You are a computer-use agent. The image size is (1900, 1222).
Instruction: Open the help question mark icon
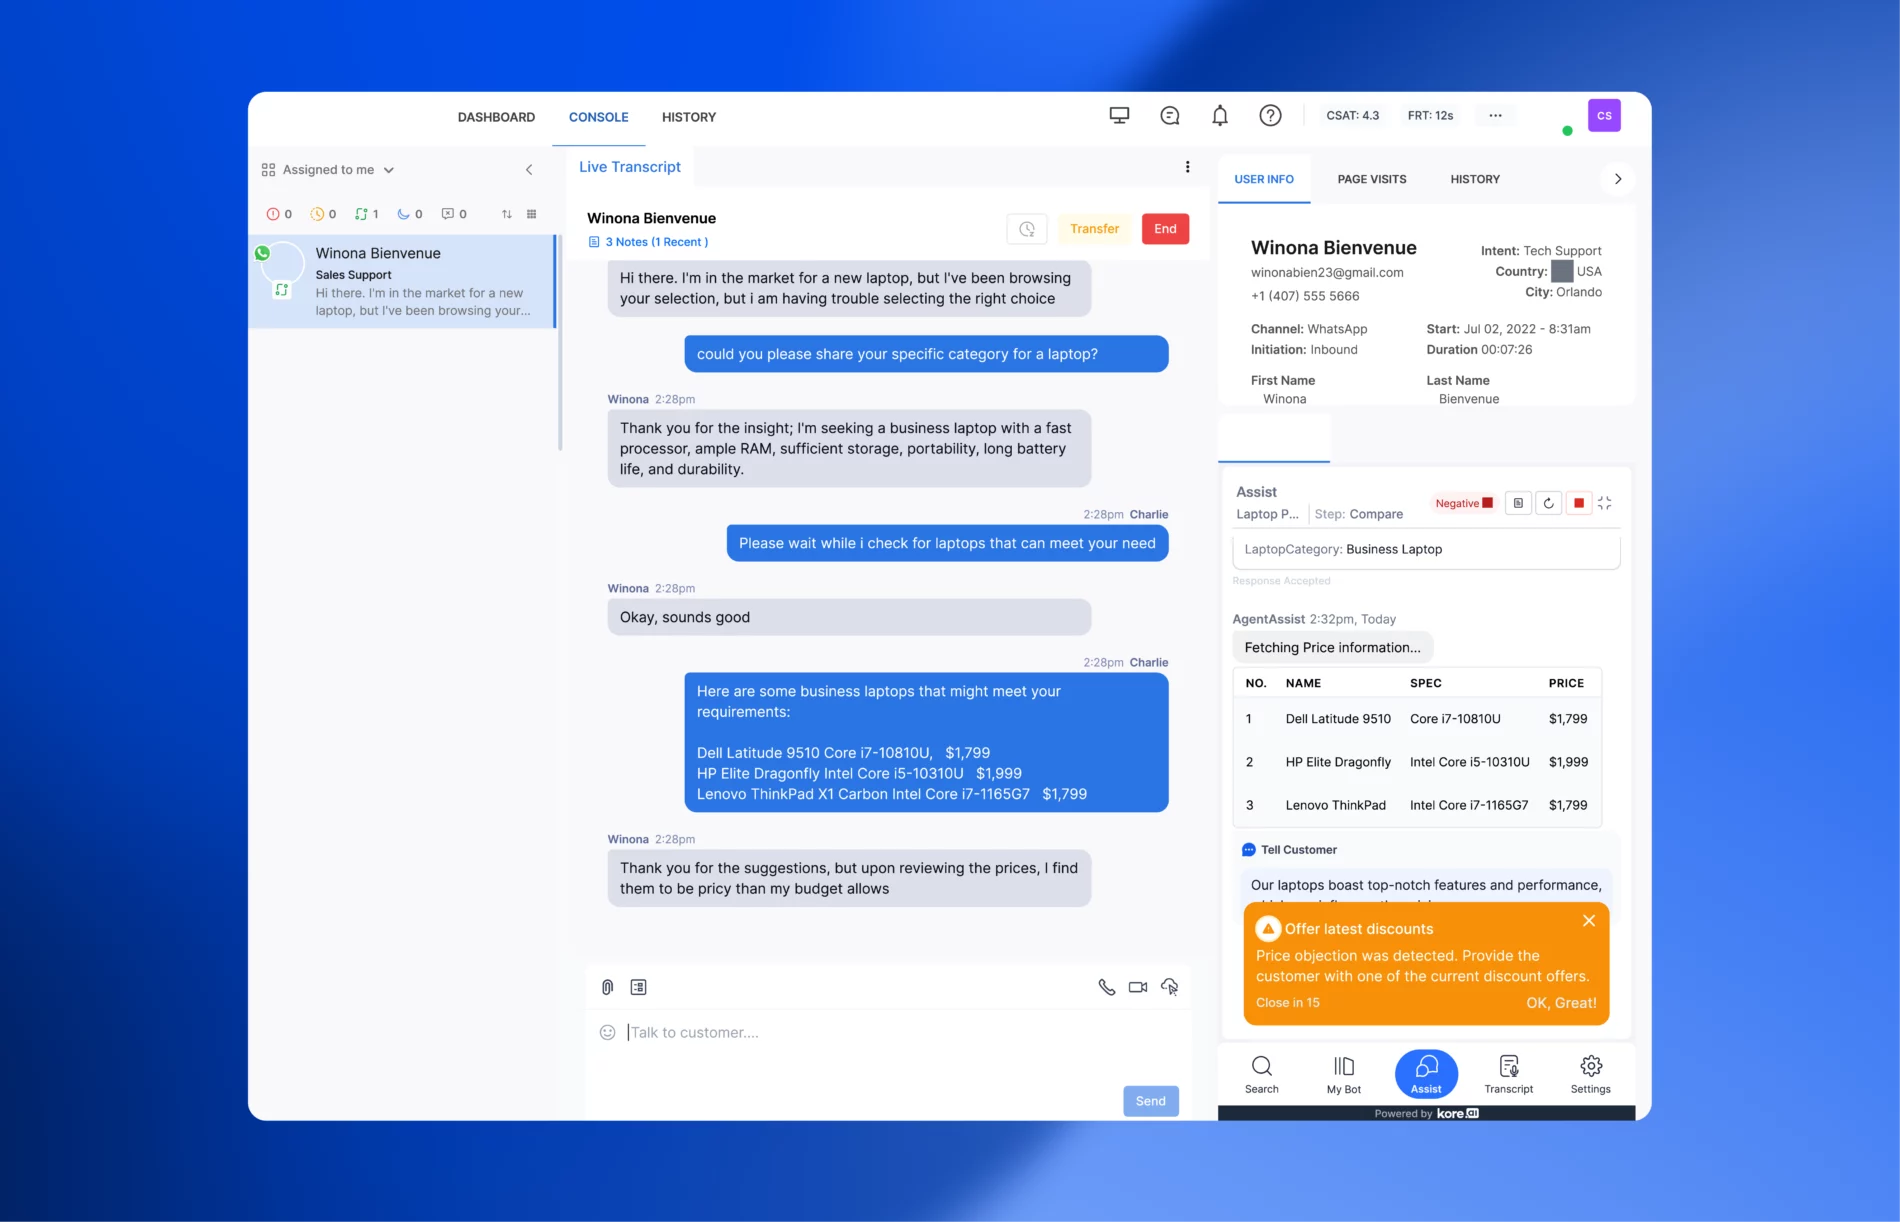coord(1270,116)
